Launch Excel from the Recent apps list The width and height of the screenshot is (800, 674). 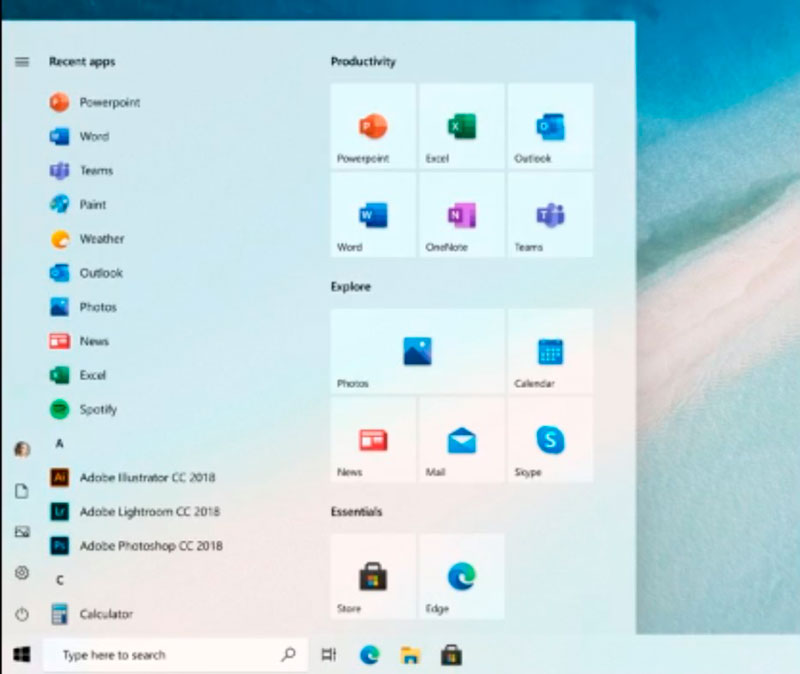[78, 375]
